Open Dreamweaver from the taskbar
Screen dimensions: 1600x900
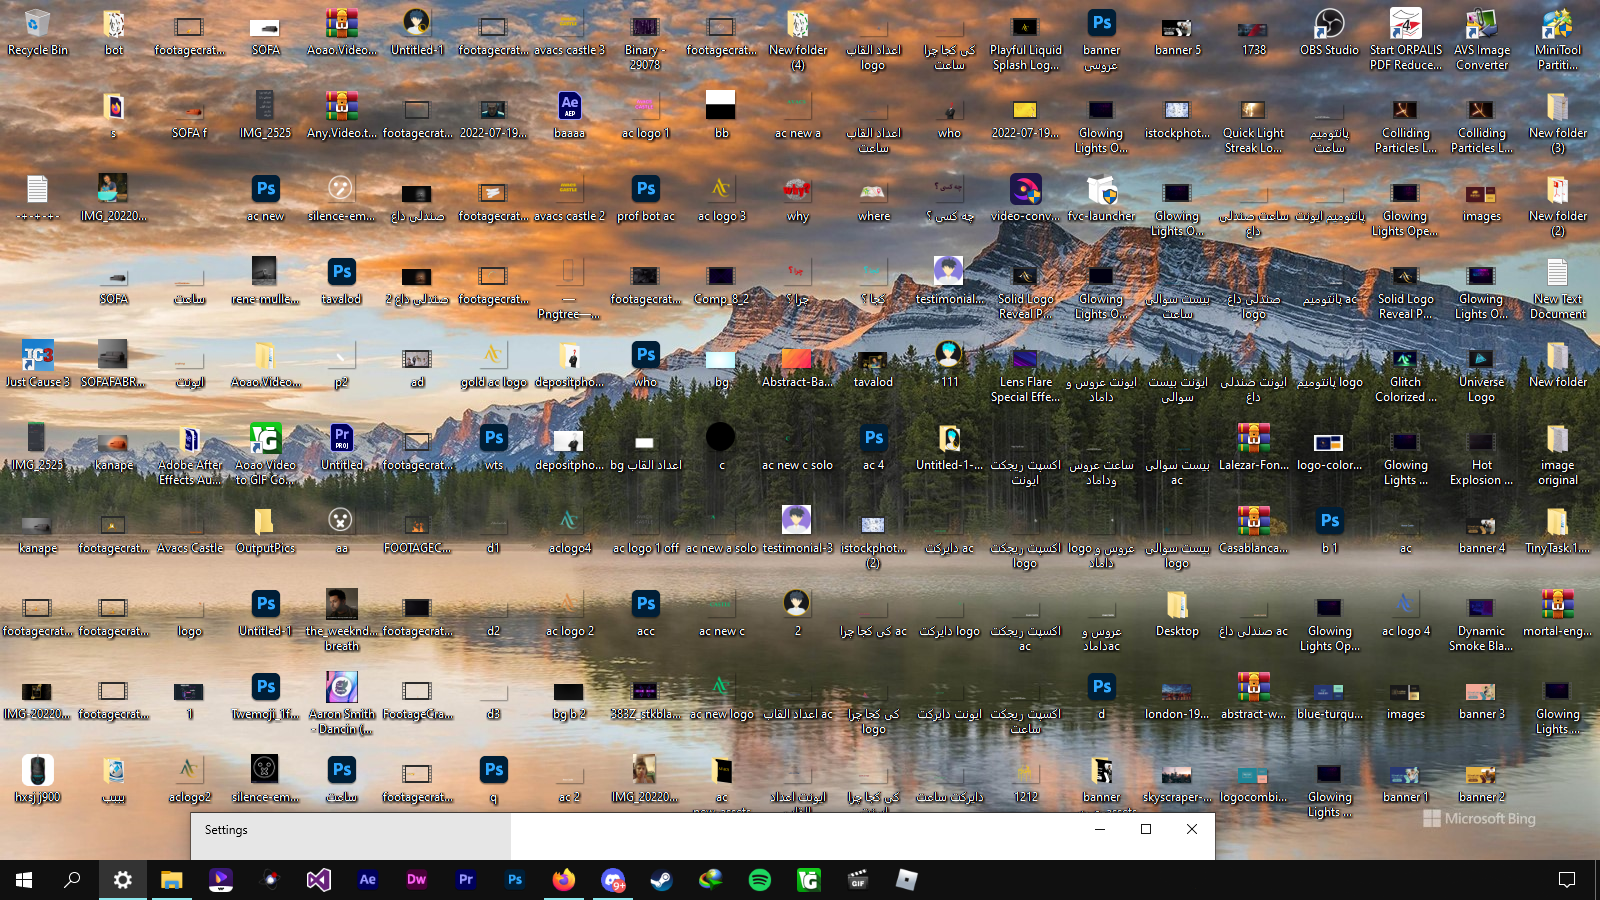(416, 880)
